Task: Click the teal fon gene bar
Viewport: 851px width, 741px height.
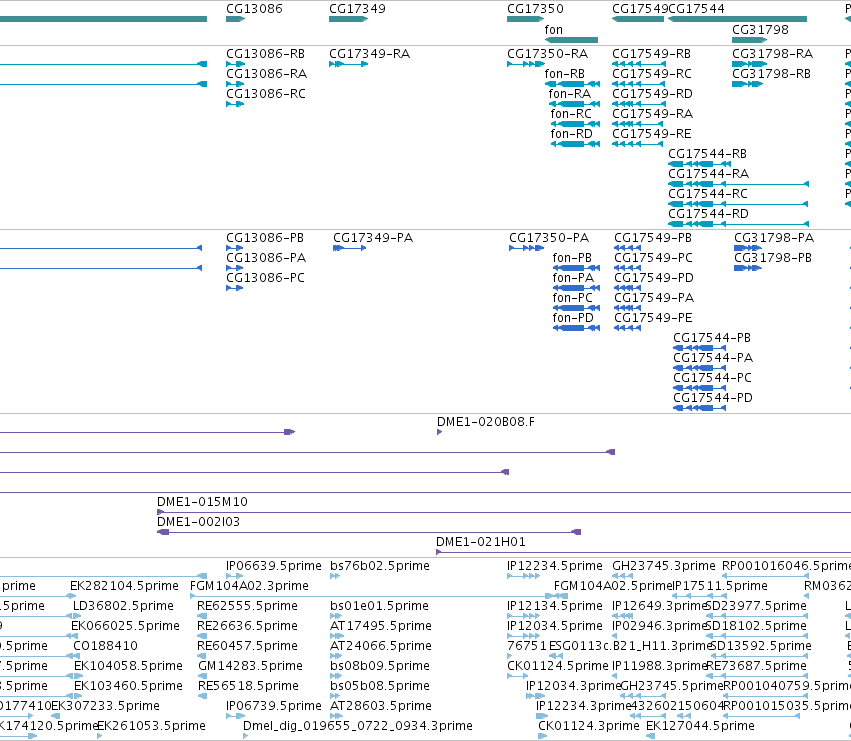Action: [571, 40]
